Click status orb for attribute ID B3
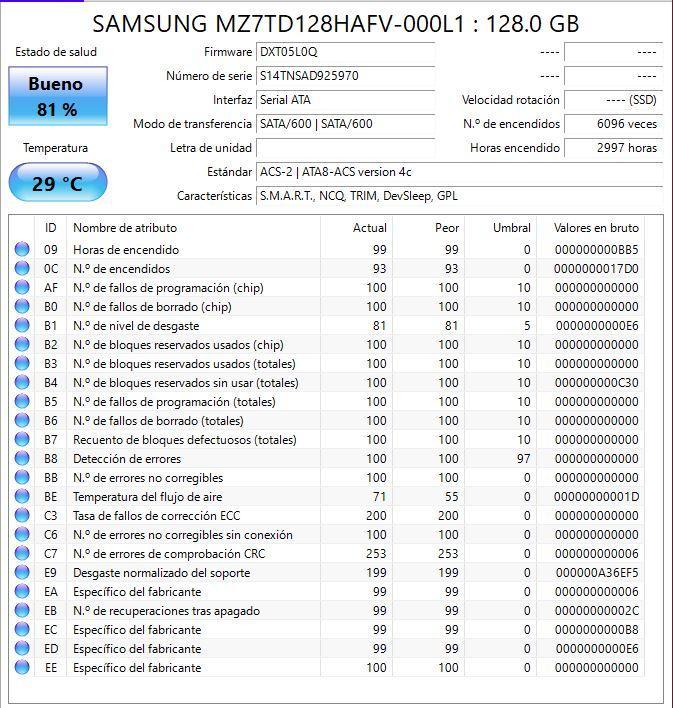673x708 pixels. click(22, 363)
